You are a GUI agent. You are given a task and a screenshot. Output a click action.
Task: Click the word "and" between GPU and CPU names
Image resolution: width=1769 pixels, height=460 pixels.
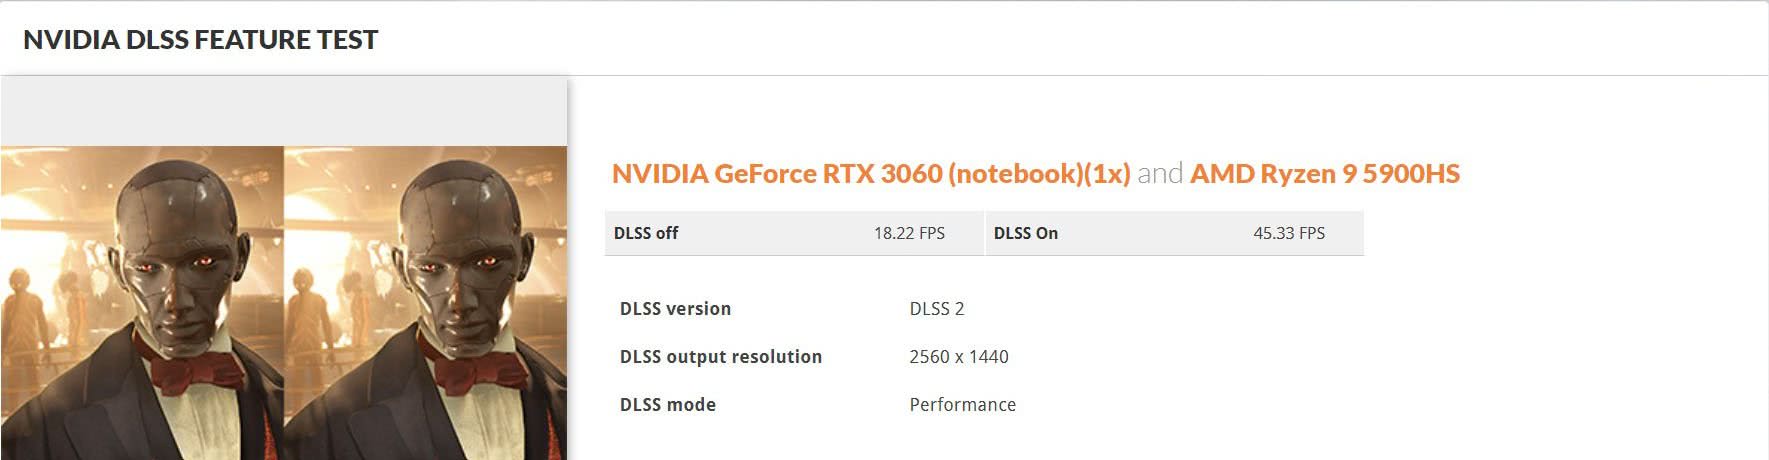click(x=1160, y=174)
